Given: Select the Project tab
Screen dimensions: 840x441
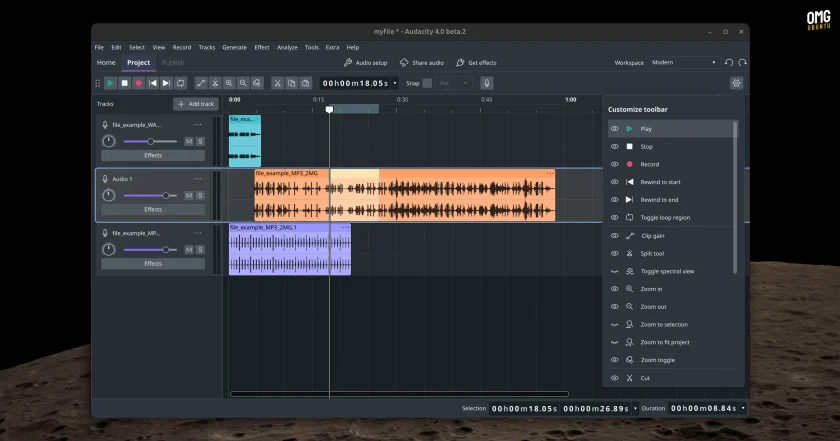Looking at the screenshot, I should coord(138,63).
